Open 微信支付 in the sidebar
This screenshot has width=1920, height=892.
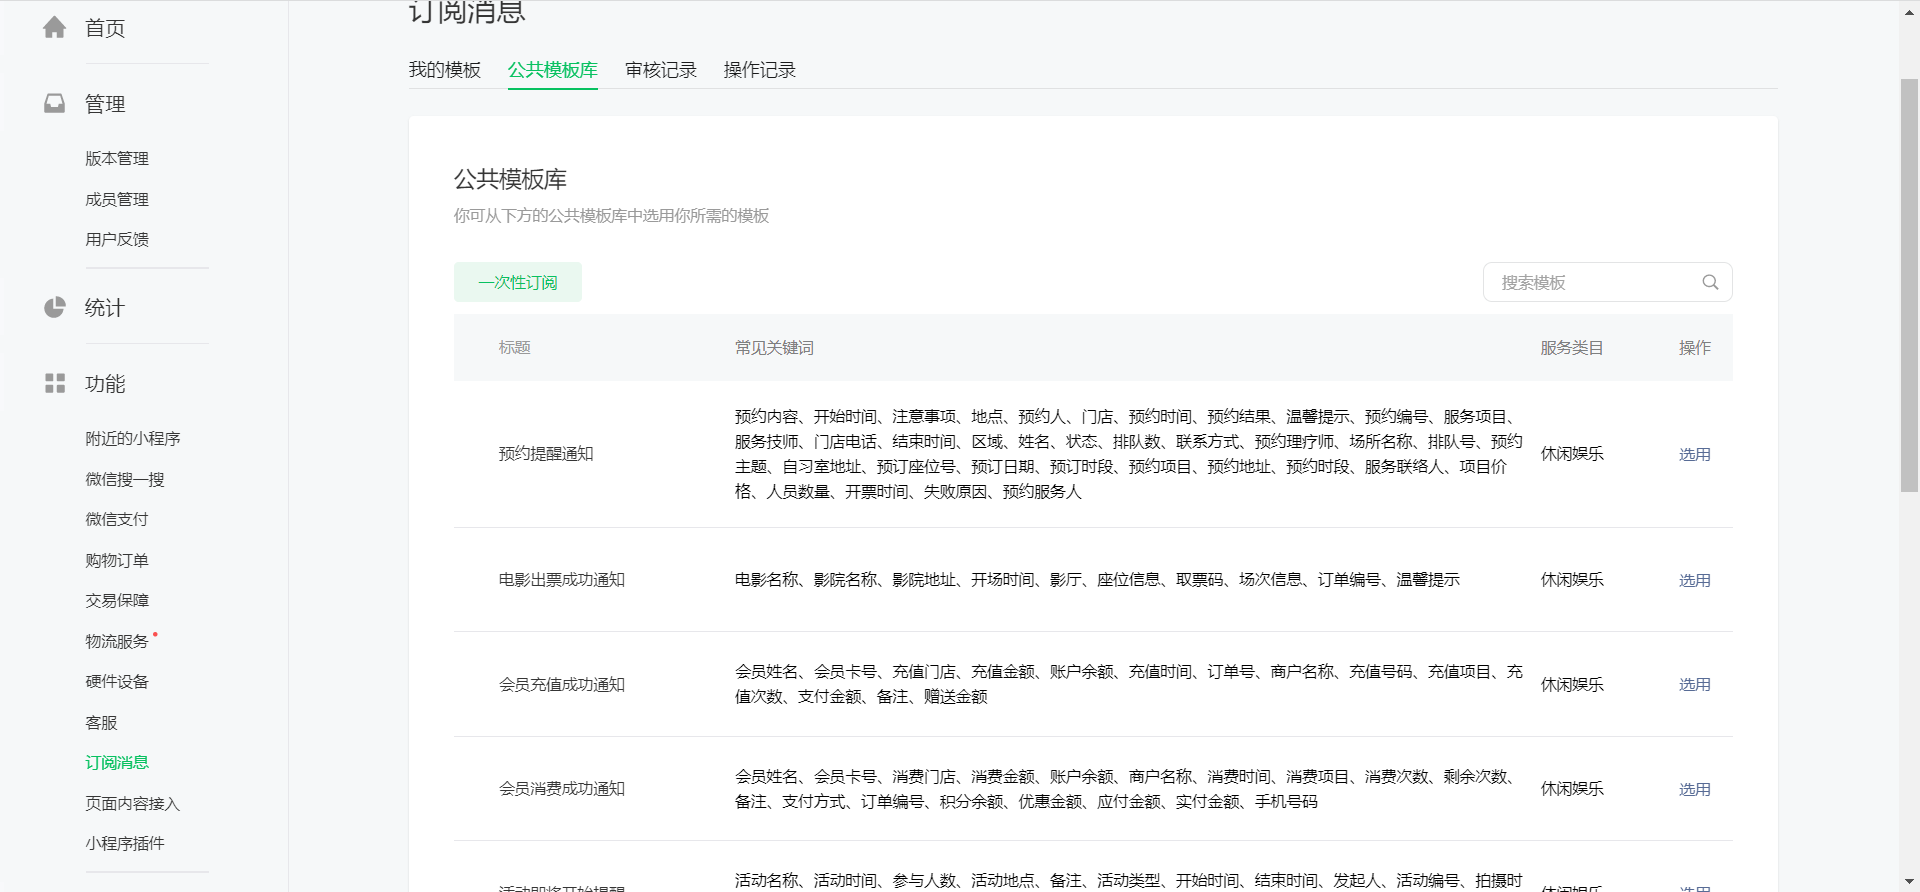pos(117,519)
